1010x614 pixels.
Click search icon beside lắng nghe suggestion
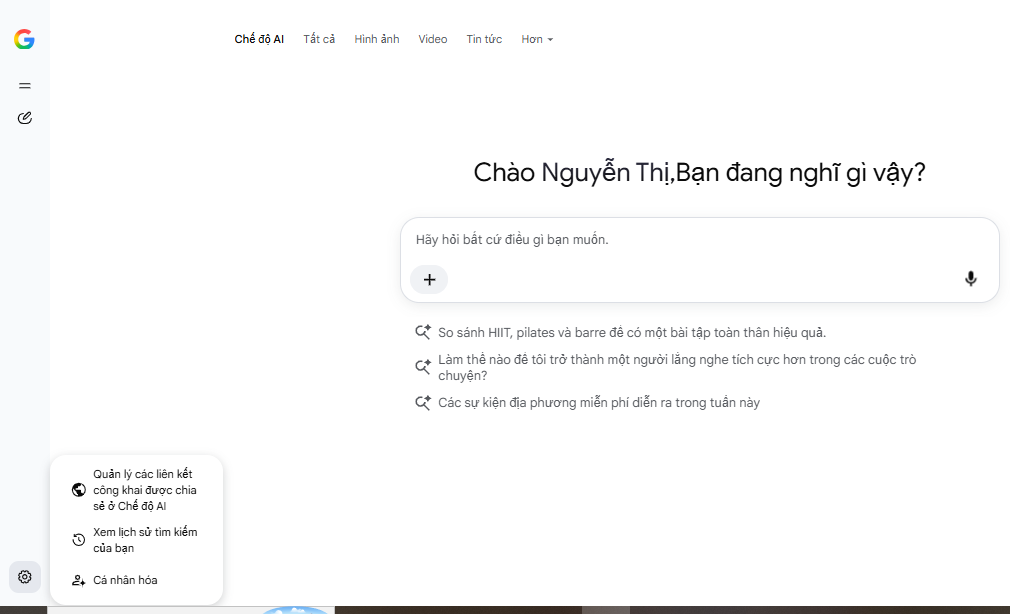coord(423,367)
